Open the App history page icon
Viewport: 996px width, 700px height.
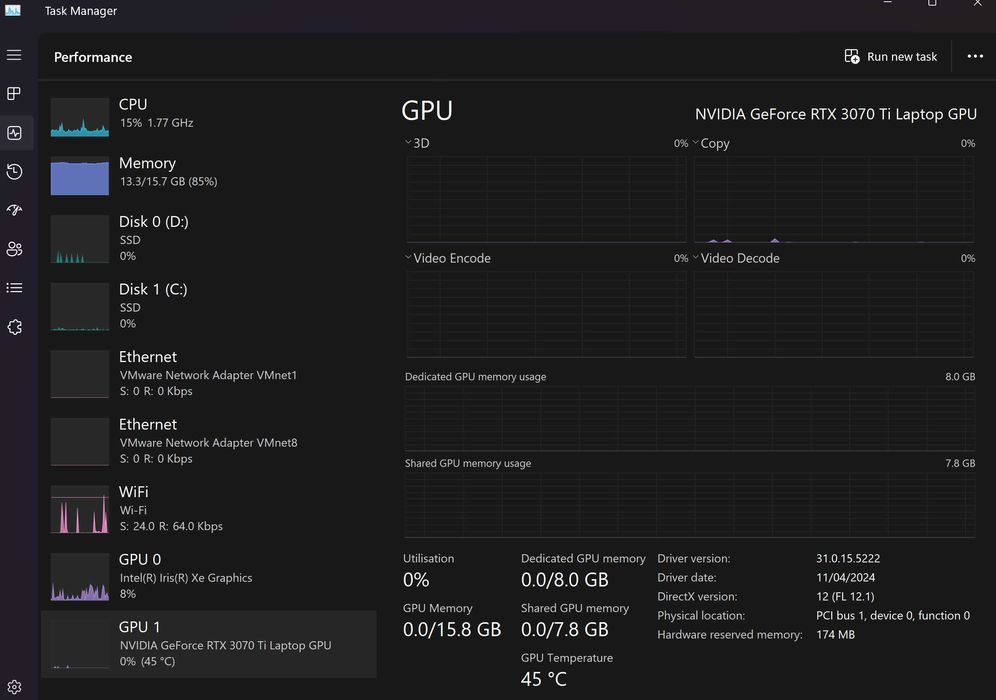[x=14, y=172]
